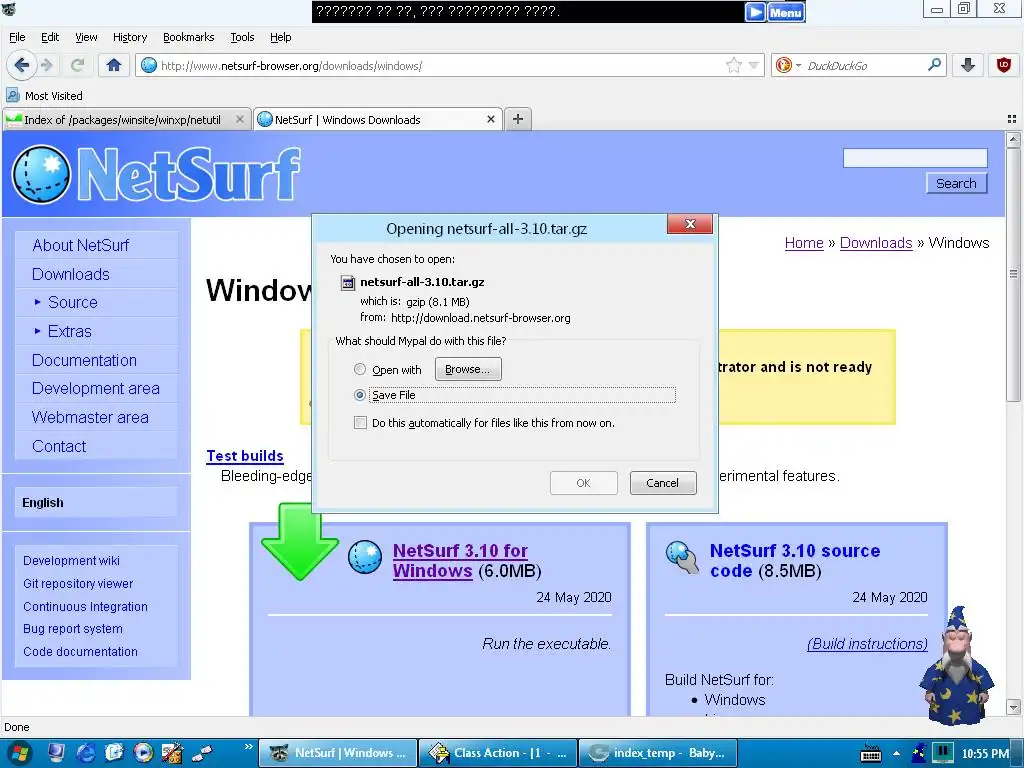This screenshot has height=768, width=1024.
Task: Click OK in the Opening dialog
Action: click(x=583, y=483)
